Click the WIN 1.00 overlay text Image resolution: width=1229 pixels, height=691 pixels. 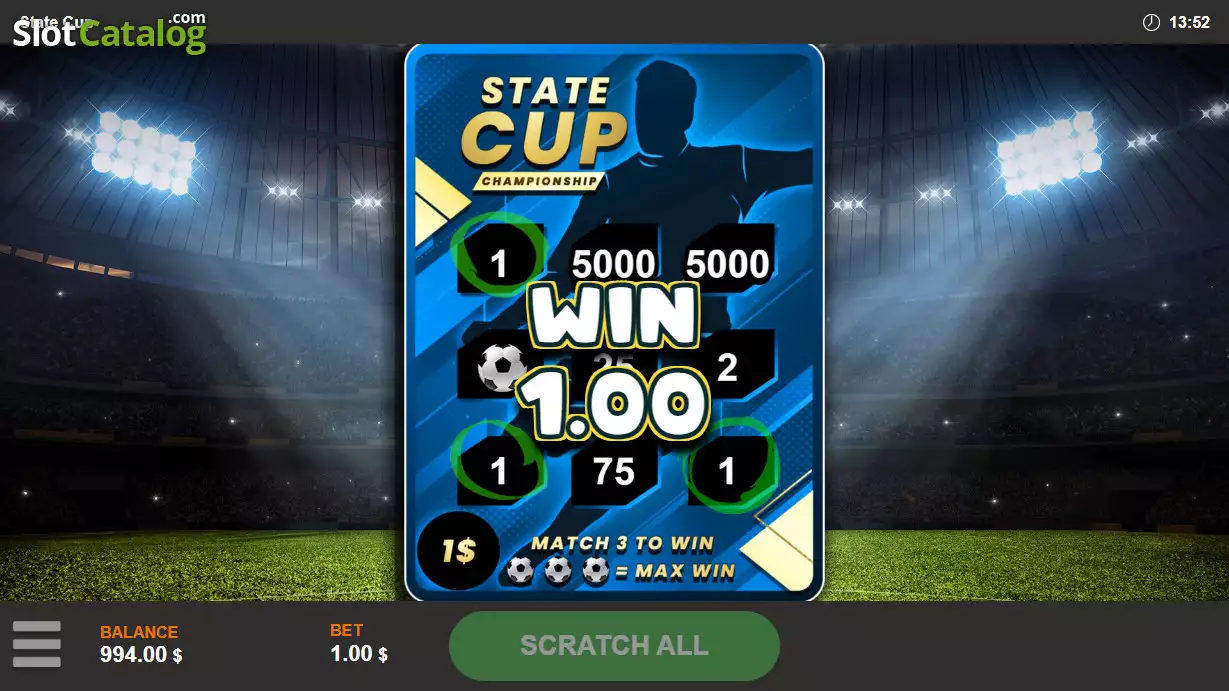click(x=612, y=362)
